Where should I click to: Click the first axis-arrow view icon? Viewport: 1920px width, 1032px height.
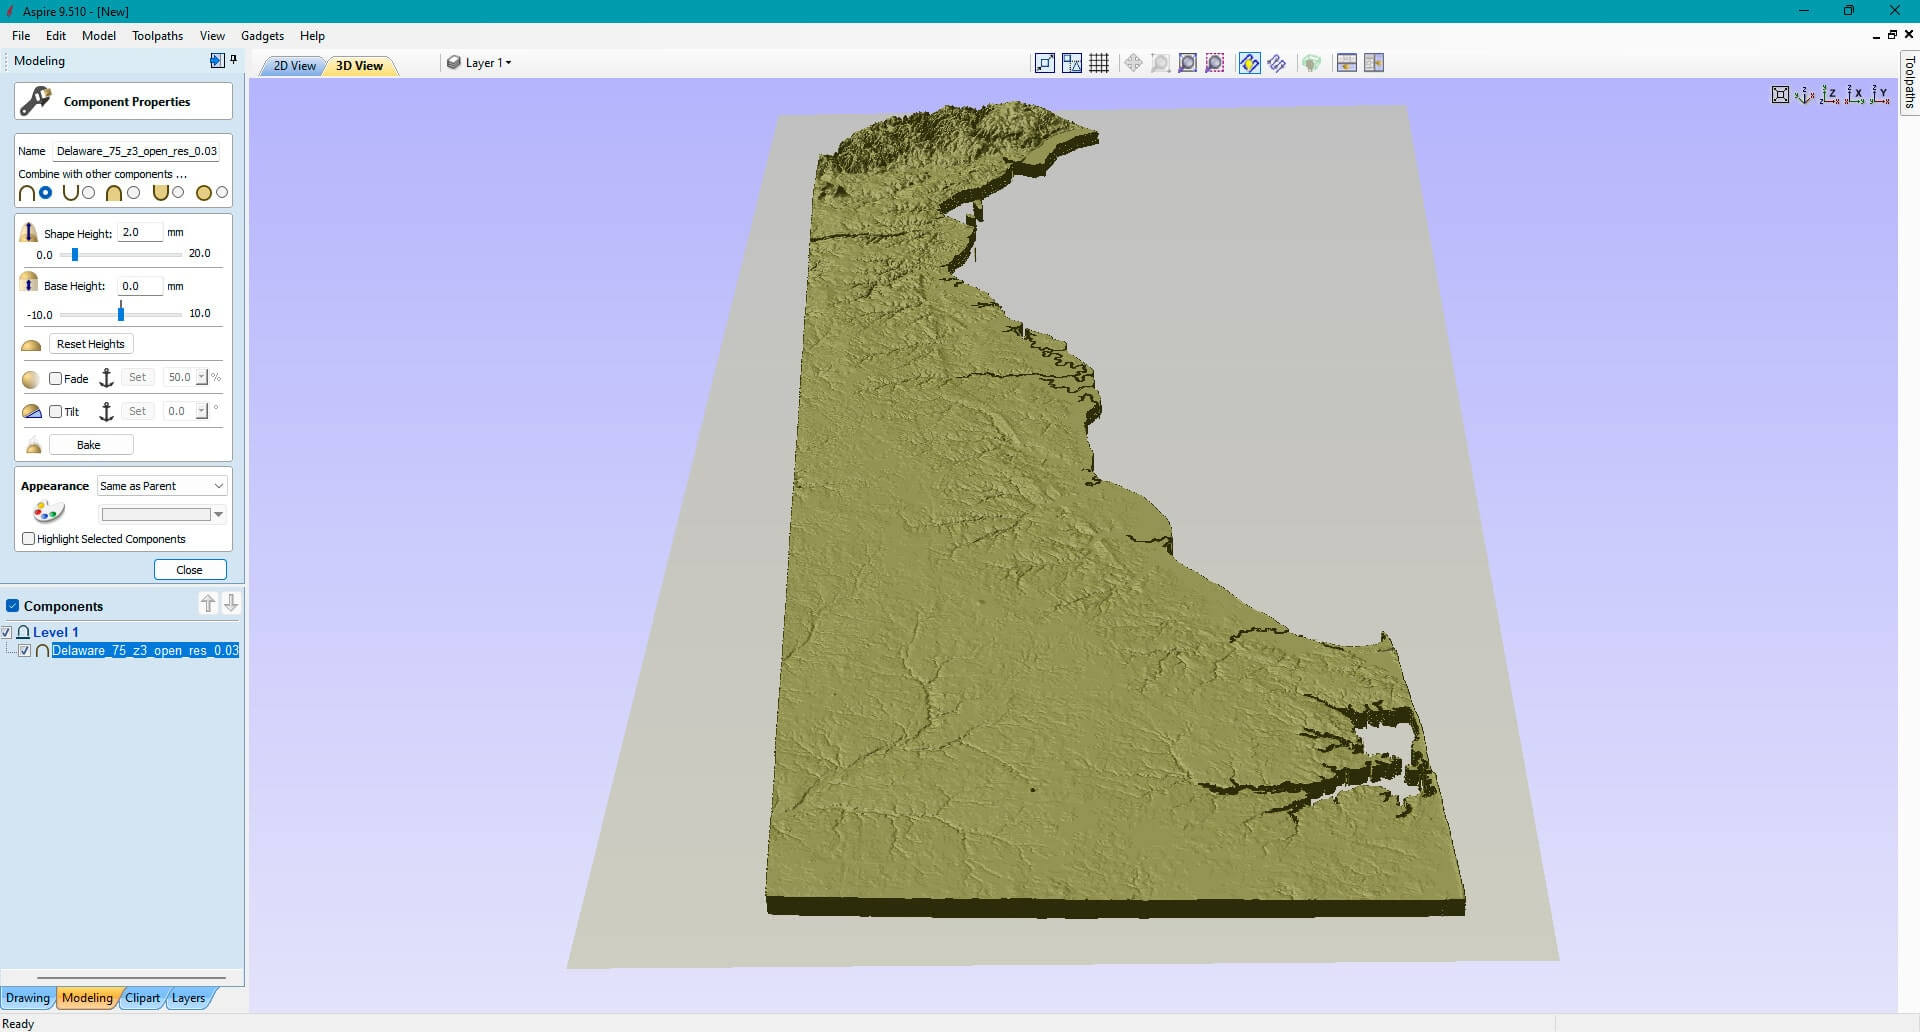[x=1805, y=95]
